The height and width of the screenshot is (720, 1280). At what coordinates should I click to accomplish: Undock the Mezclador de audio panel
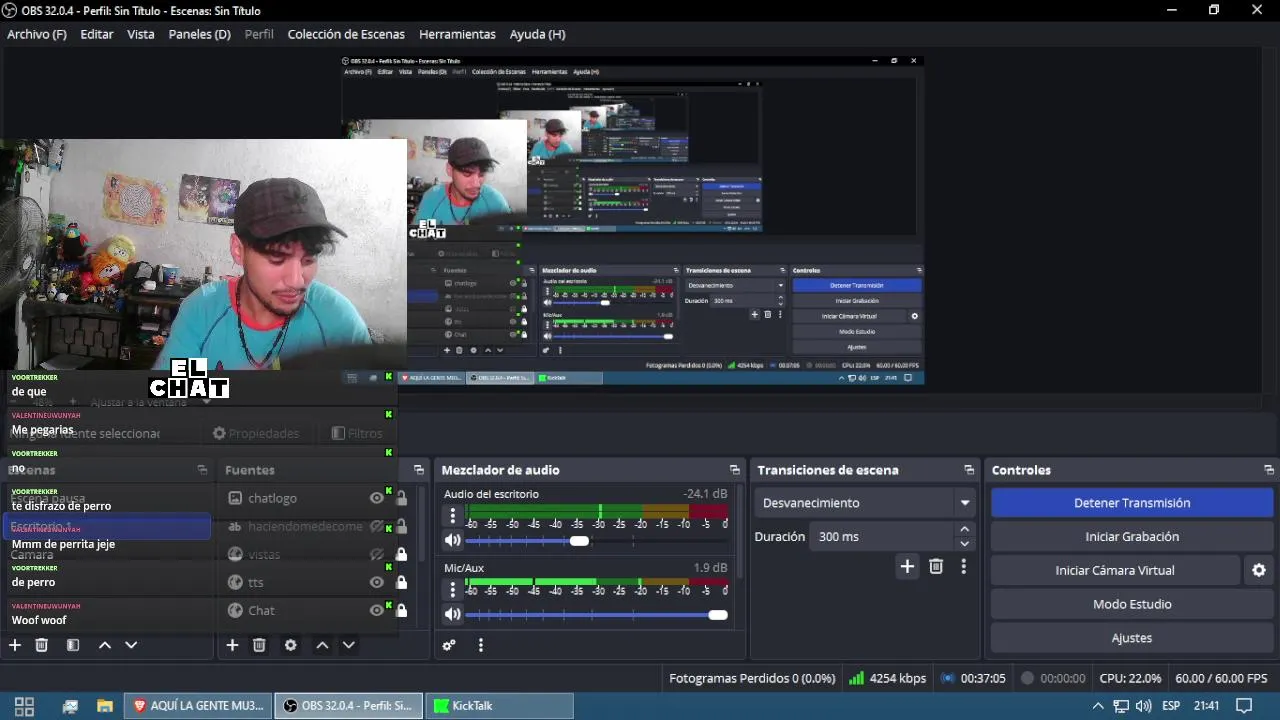tap(735, 470)
